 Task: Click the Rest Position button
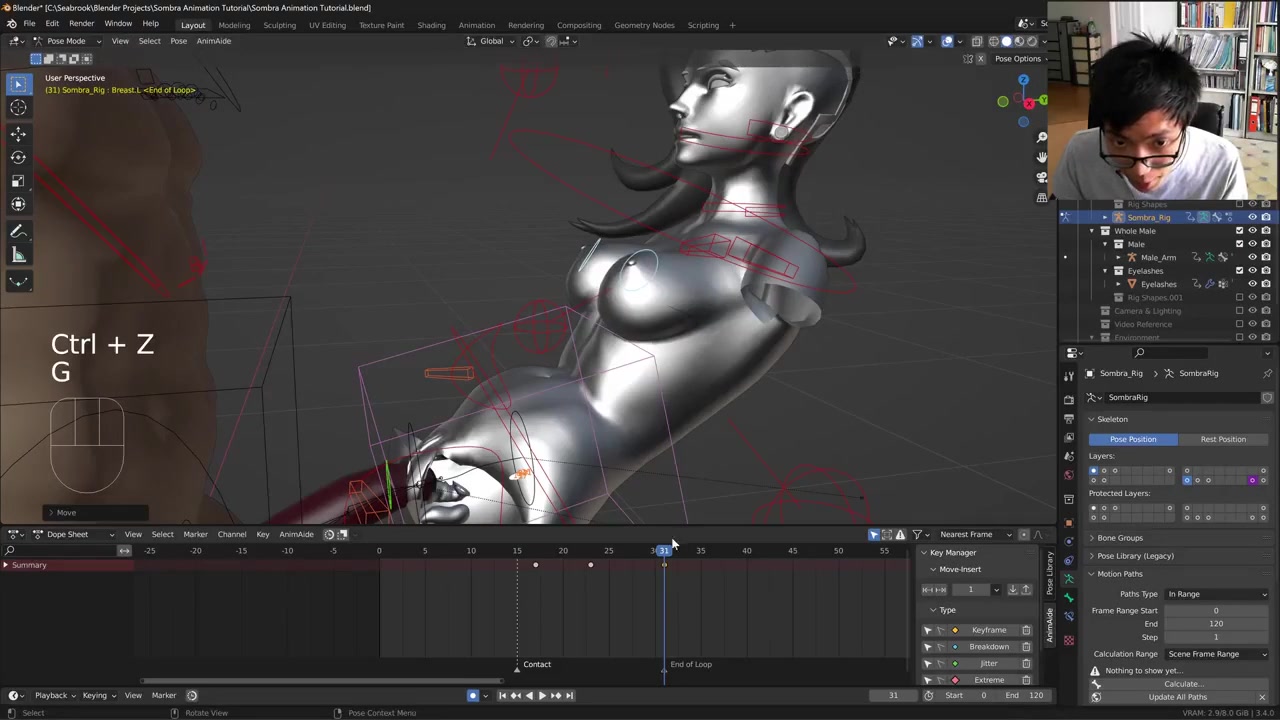pyautogui.click(x=1223, y=439)
